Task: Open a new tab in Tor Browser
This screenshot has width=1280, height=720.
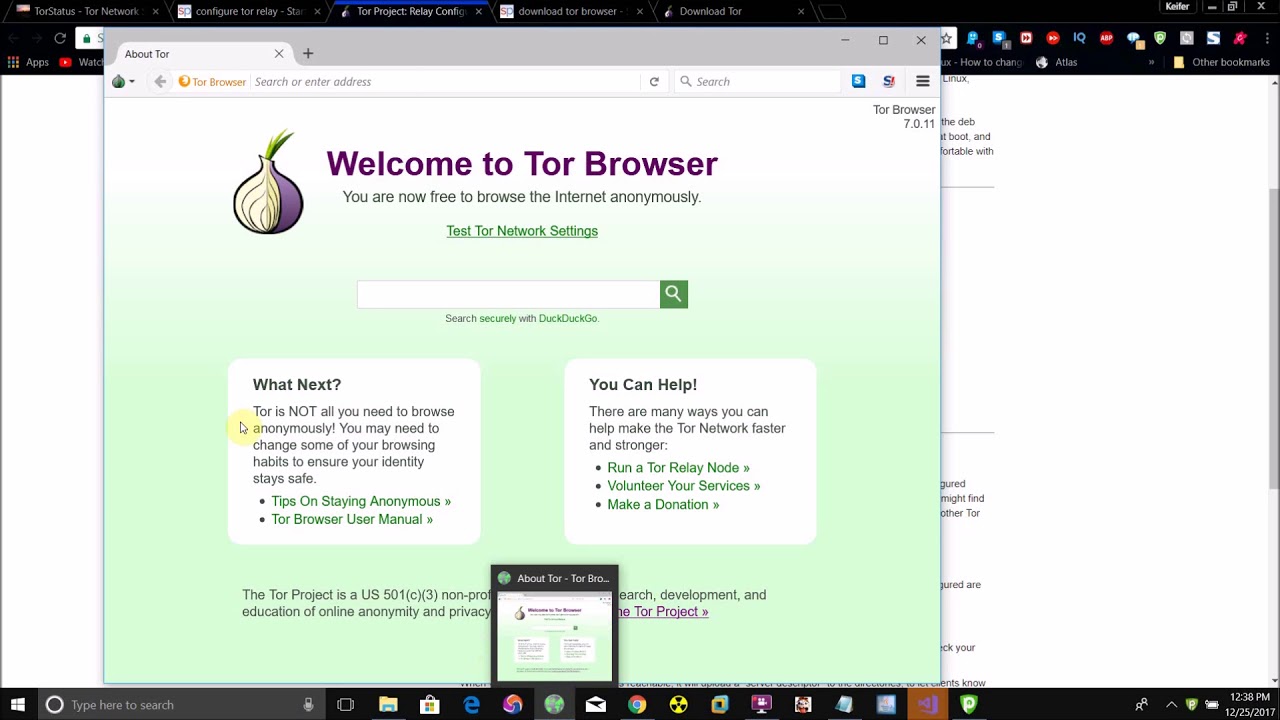Action: 308,53
